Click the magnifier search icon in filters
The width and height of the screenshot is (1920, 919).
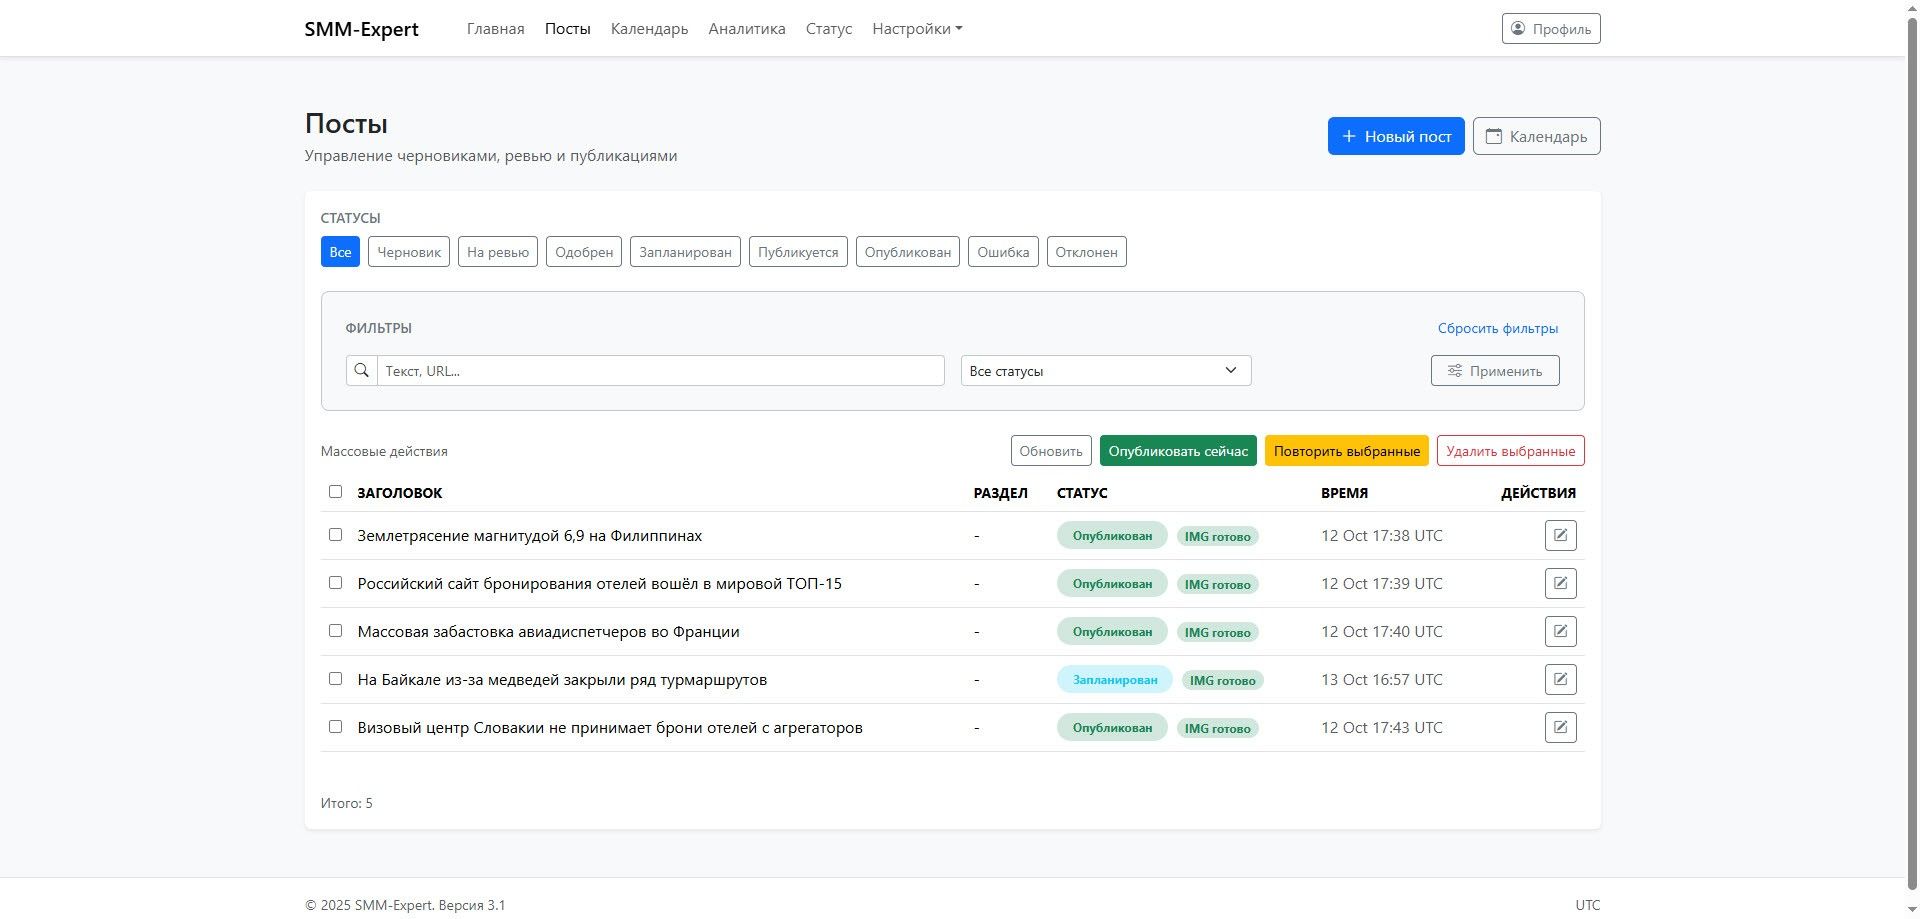click(x=362, y=370)
